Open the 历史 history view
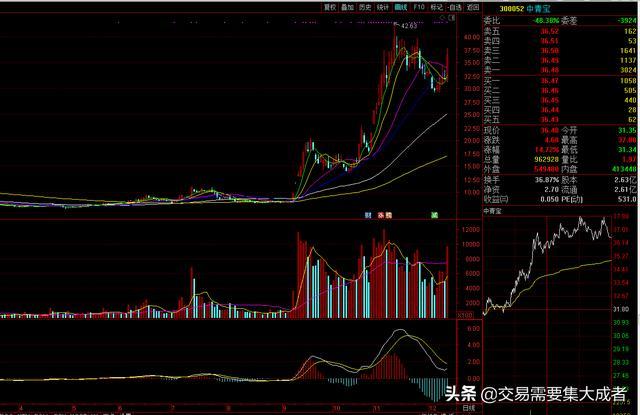Screen dimensions: 640x415 (366, 6)
